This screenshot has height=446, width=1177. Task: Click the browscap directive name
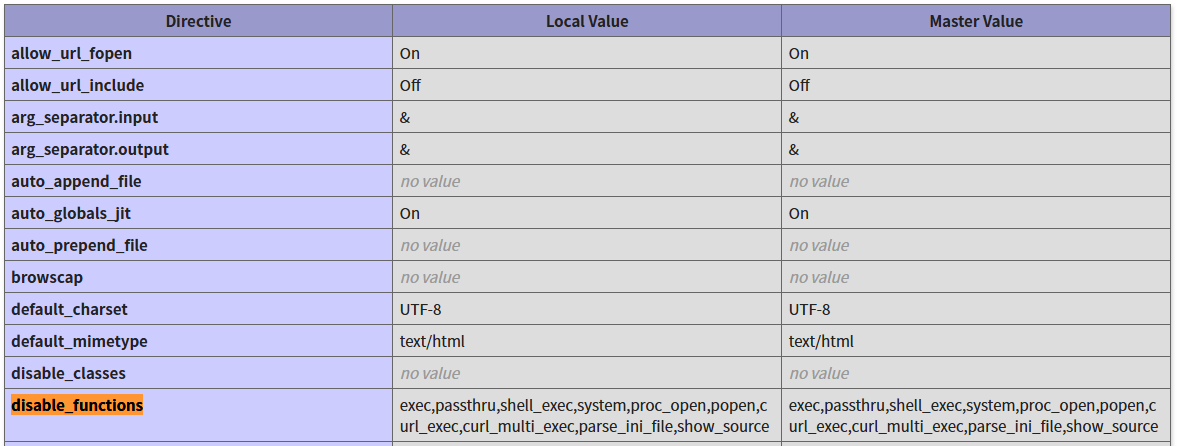(x=47, y=277)
